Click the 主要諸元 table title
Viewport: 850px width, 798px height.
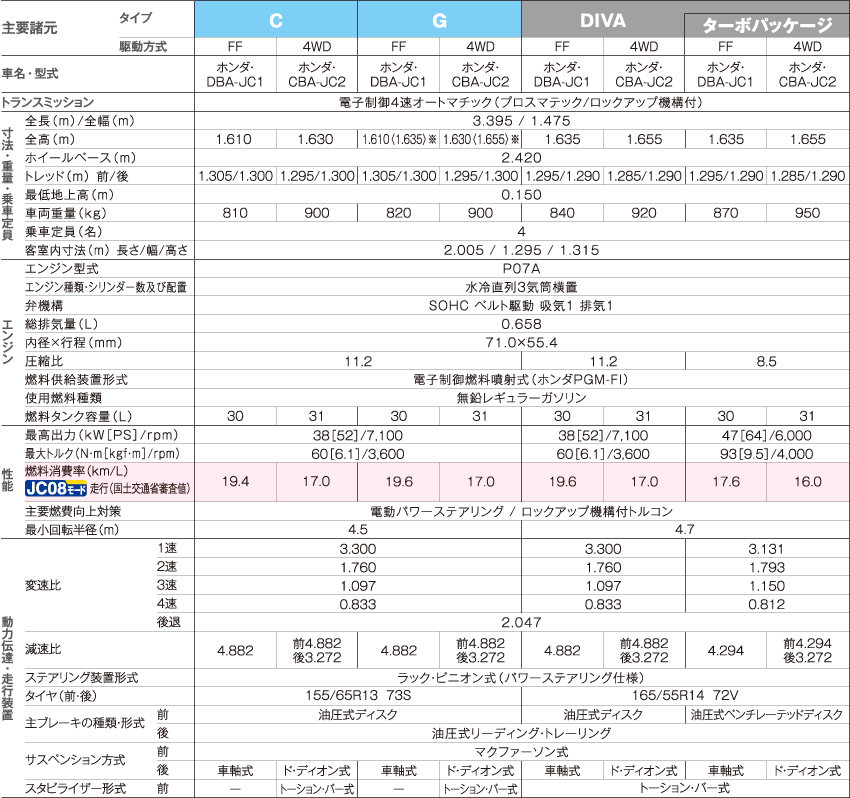pos(30,27)
